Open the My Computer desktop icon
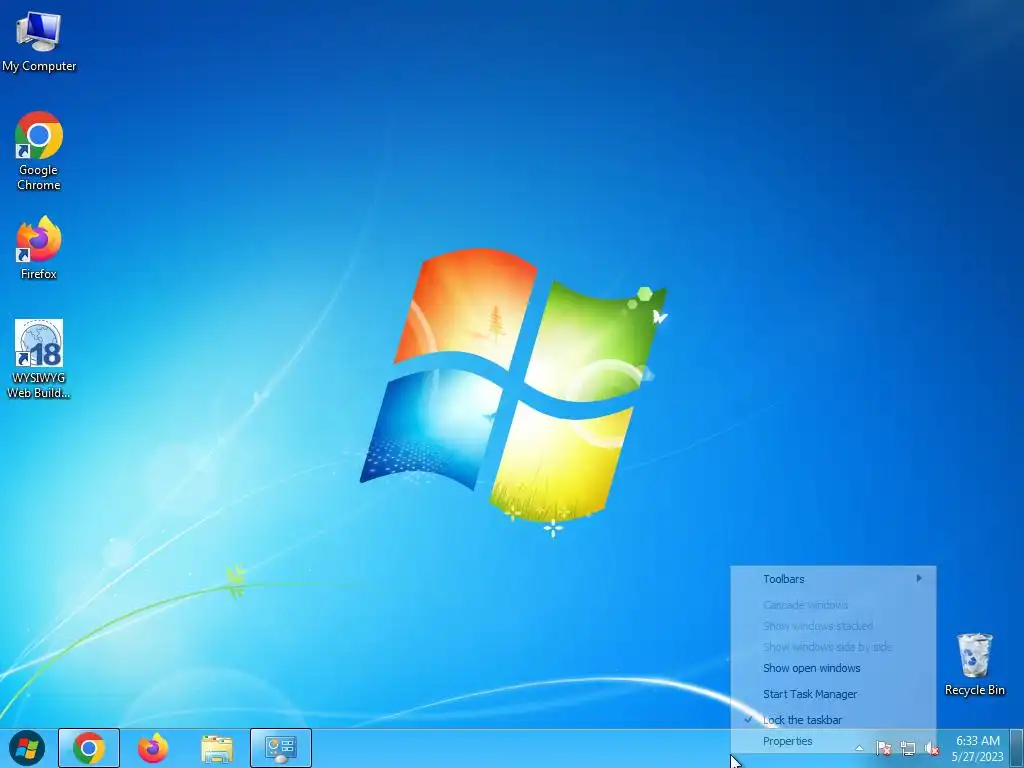Image resolution: width=1024 pixels, height=768 pixels. click(x=39, y=42)
